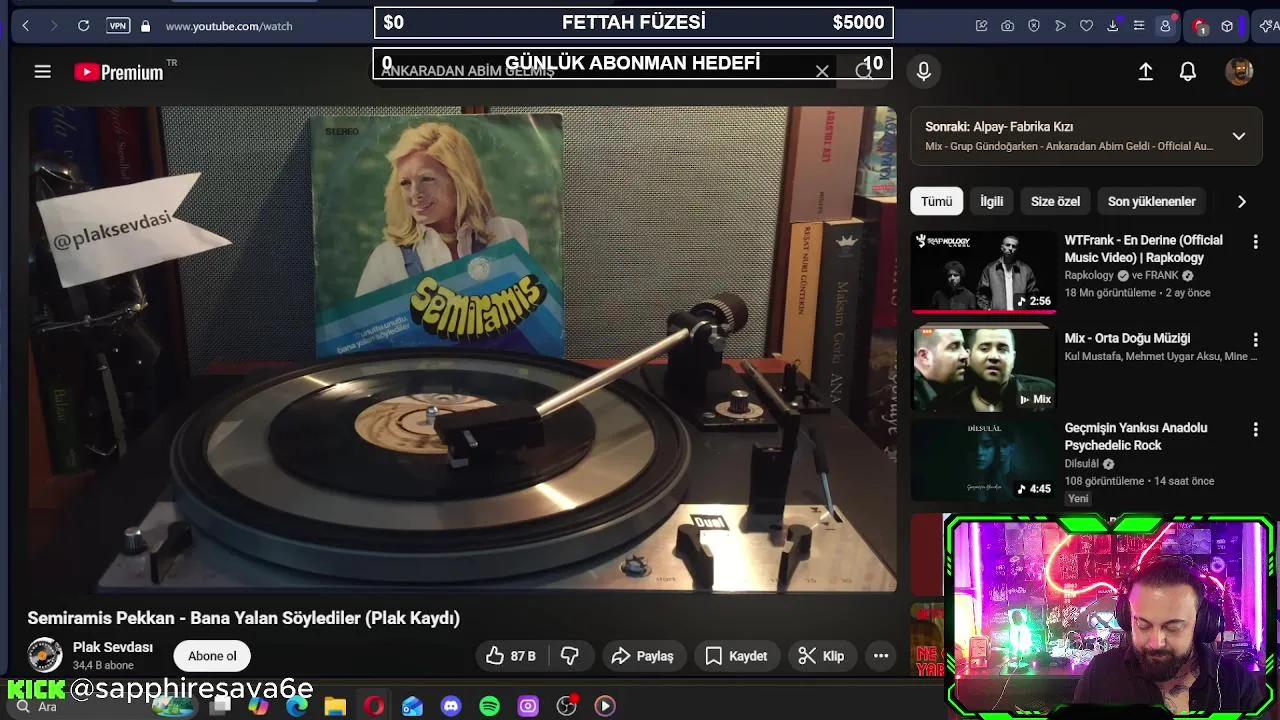This screenshot has height=720, width=1280.
Task: Open the more actions menu under the video
Action: click(x=881, y=656)
